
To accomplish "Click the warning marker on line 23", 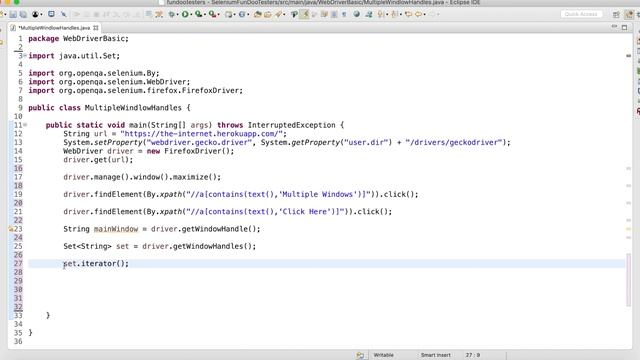I will [x=11, y=229].
